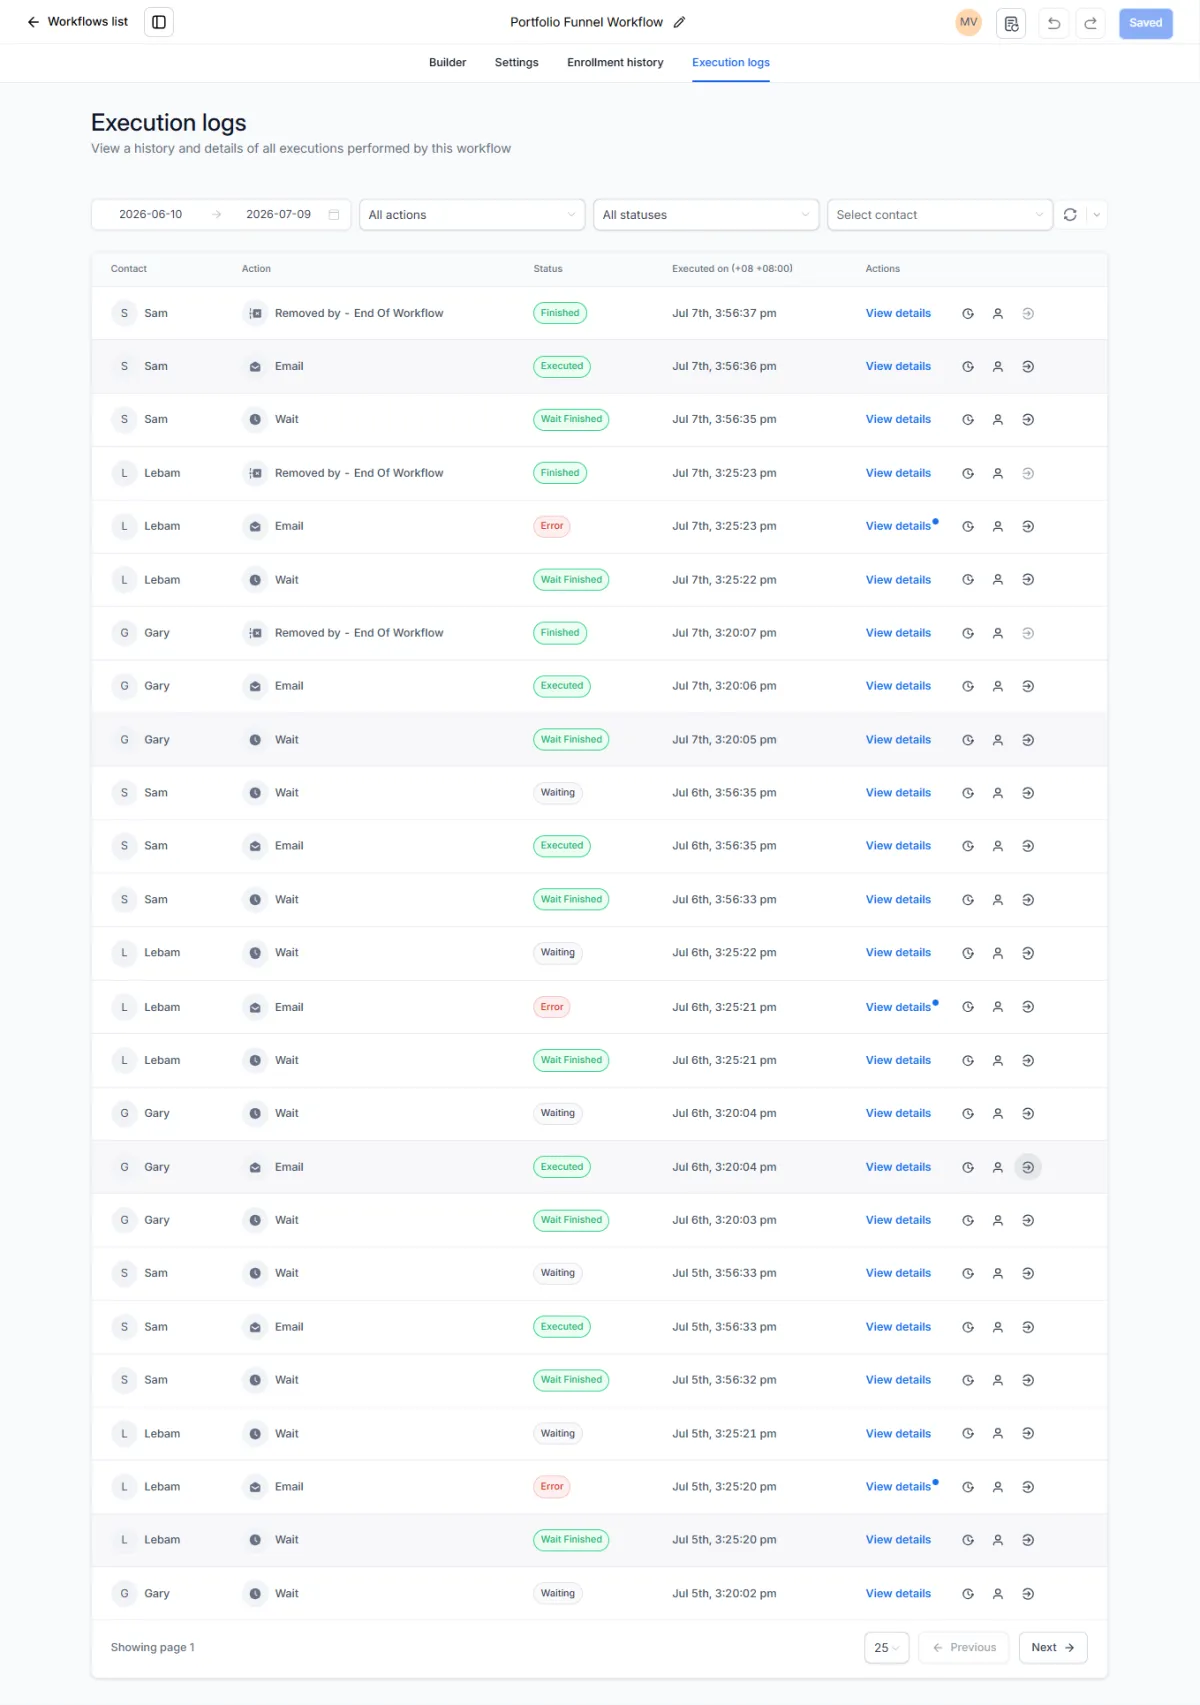Open the page size dropdown showing 25
1200x1705 pixels.
point(886,1648)
